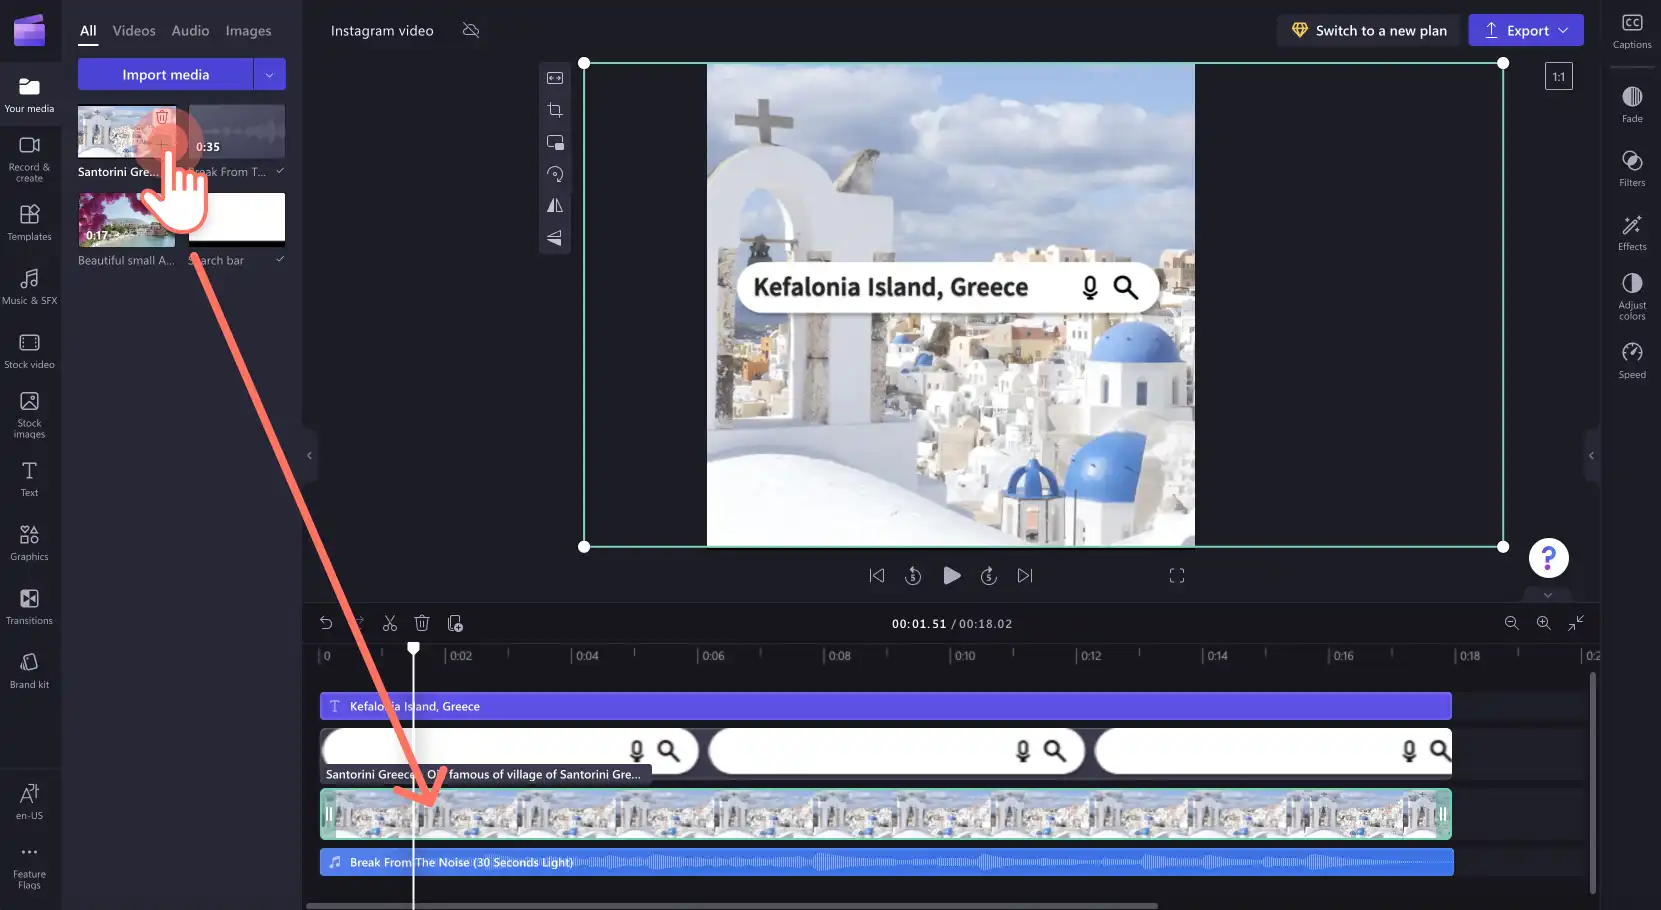The image size is (1661, 910).
Task: Select the Rotate icon beside preview
Action: pyautogui.click(x=555, y=174)
